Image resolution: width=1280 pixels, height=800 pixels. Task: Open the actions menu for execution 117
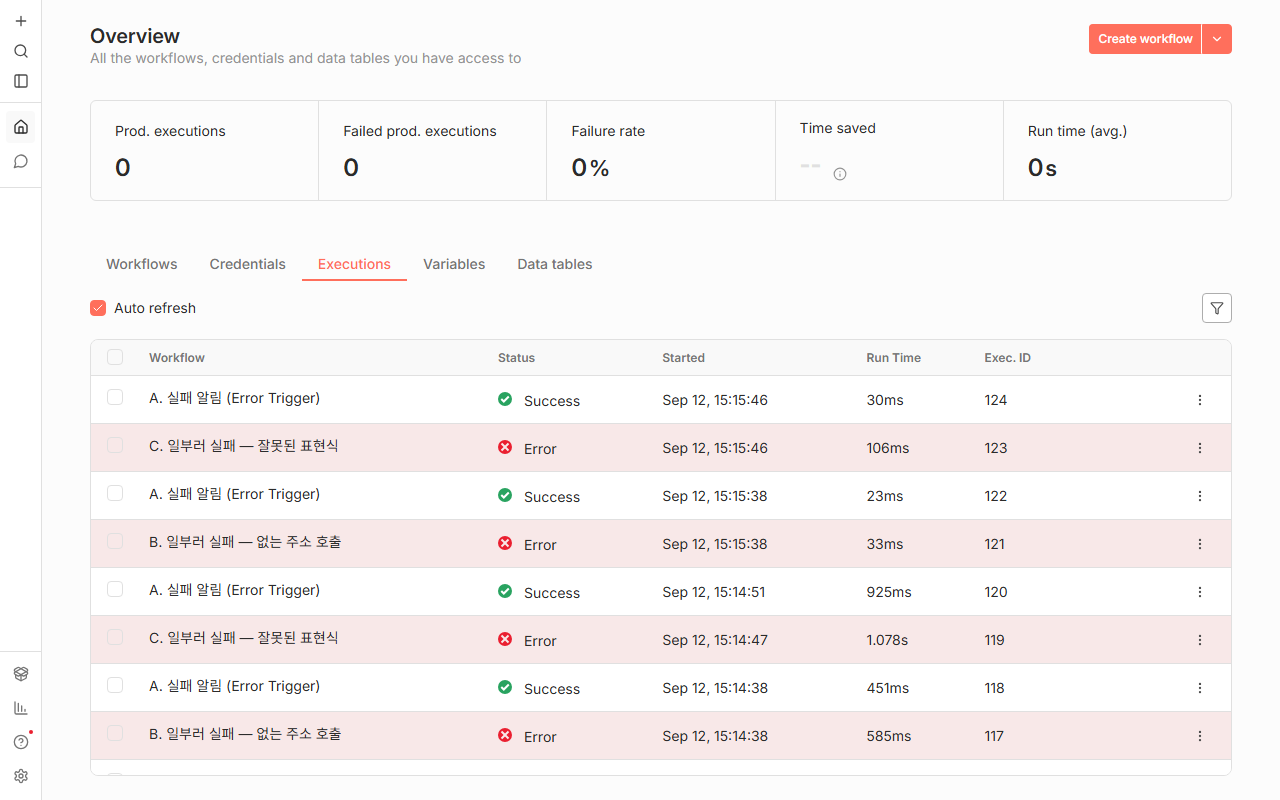point(1200,736)
